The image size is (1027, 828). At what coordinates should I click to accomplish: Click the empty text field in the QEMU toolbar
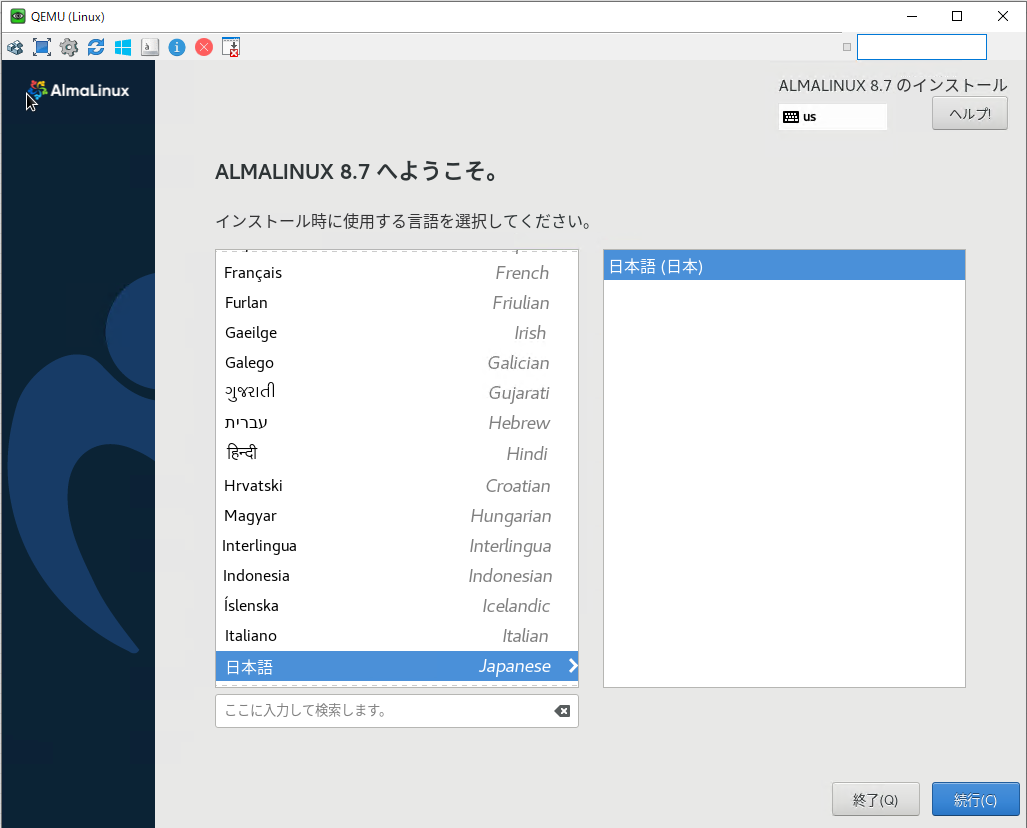coord(922,47)
